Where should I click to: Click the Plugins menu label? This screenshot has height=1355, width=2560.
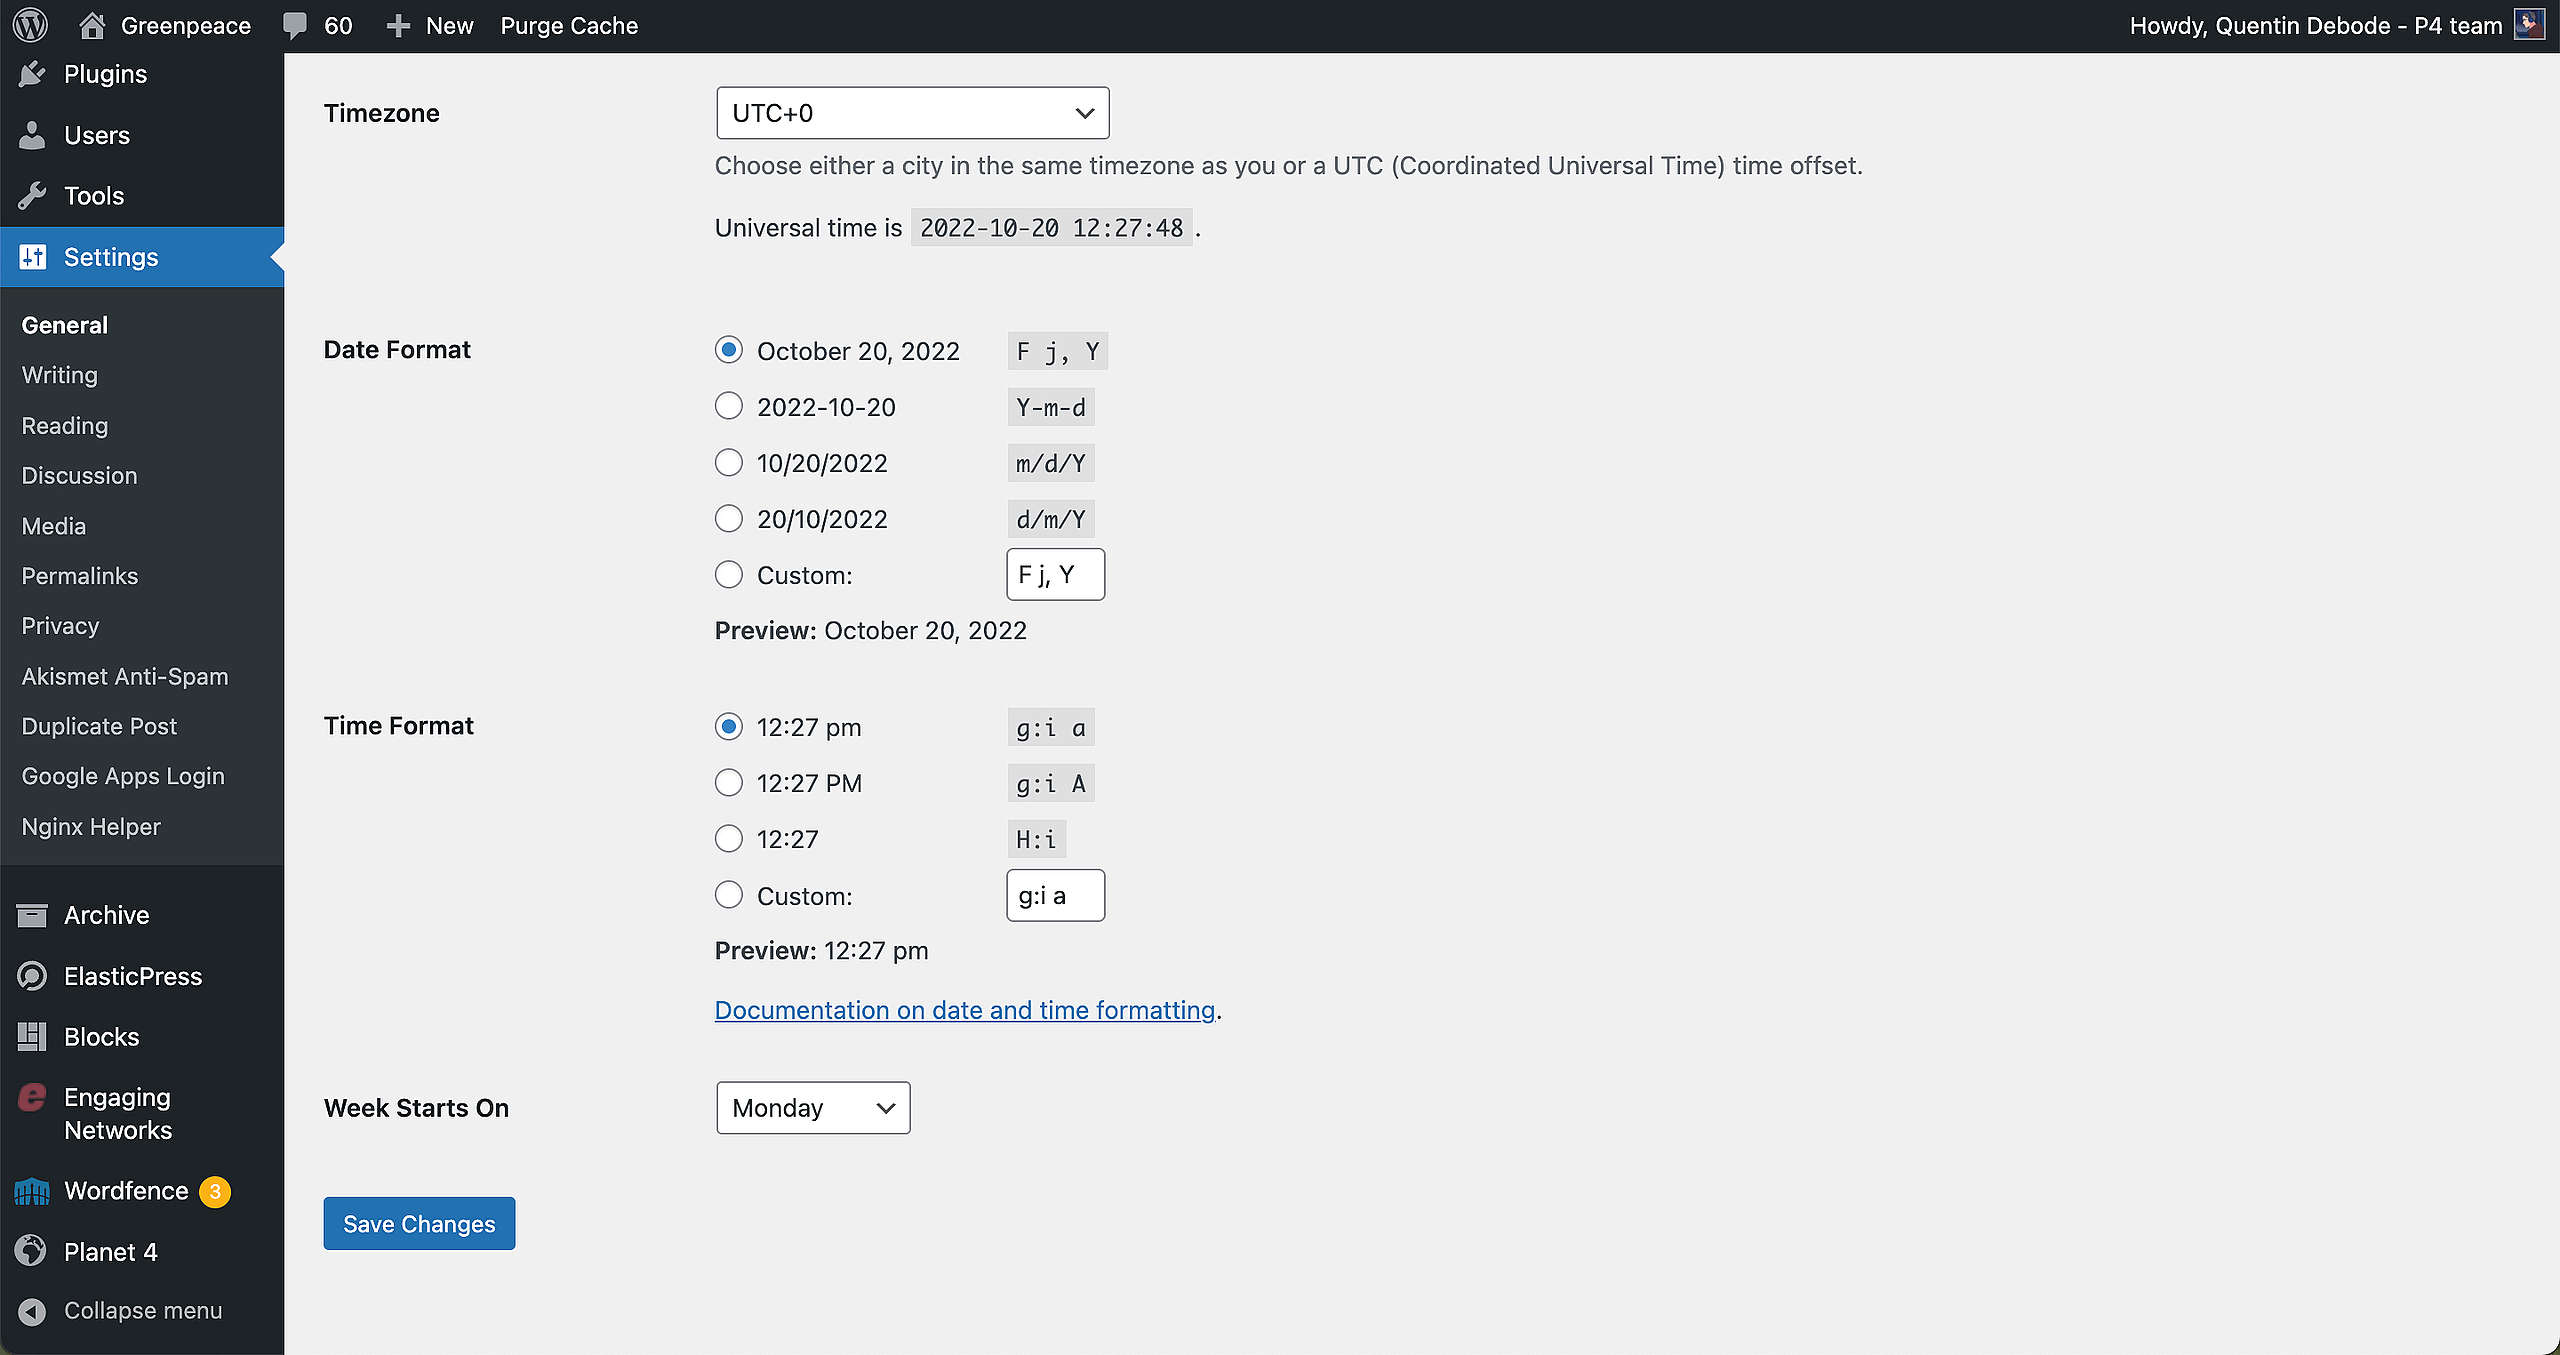pos(105,74)
